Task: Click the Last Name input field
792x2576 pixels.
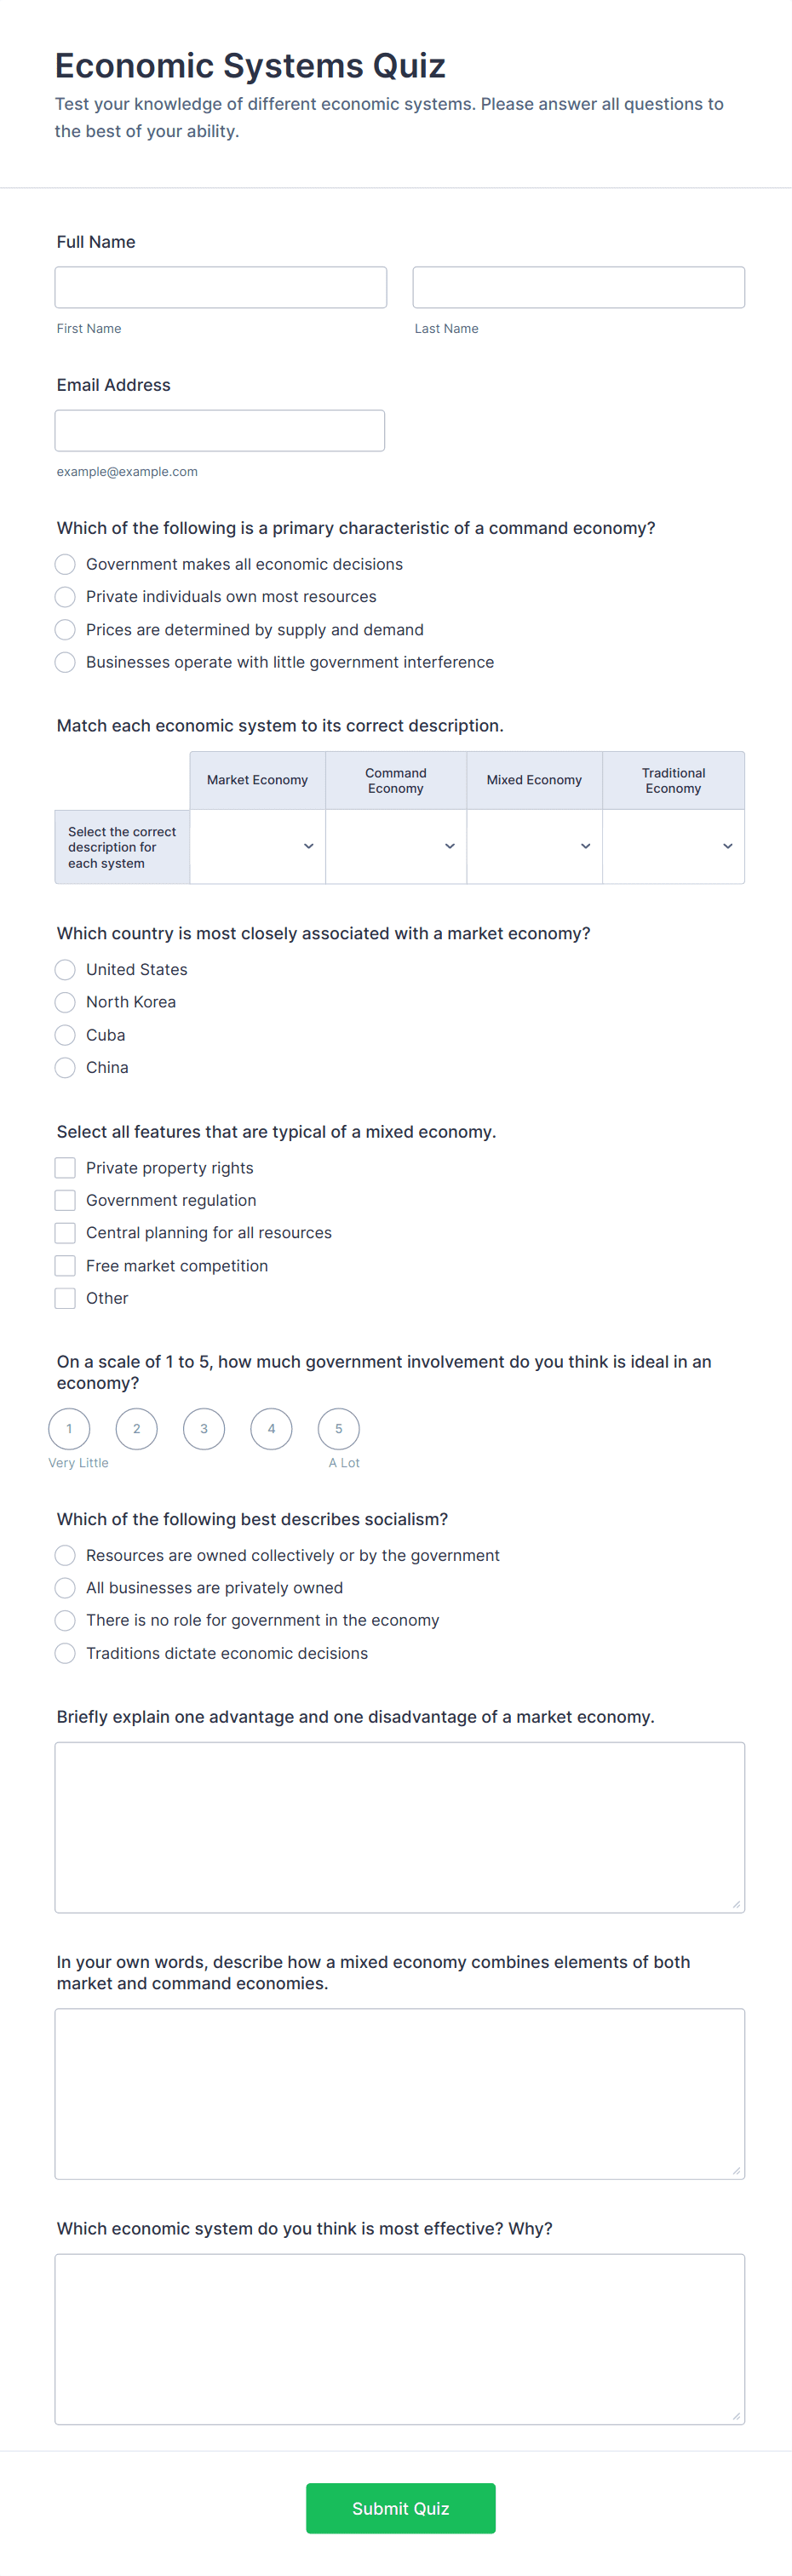Action: pos(578,287)
